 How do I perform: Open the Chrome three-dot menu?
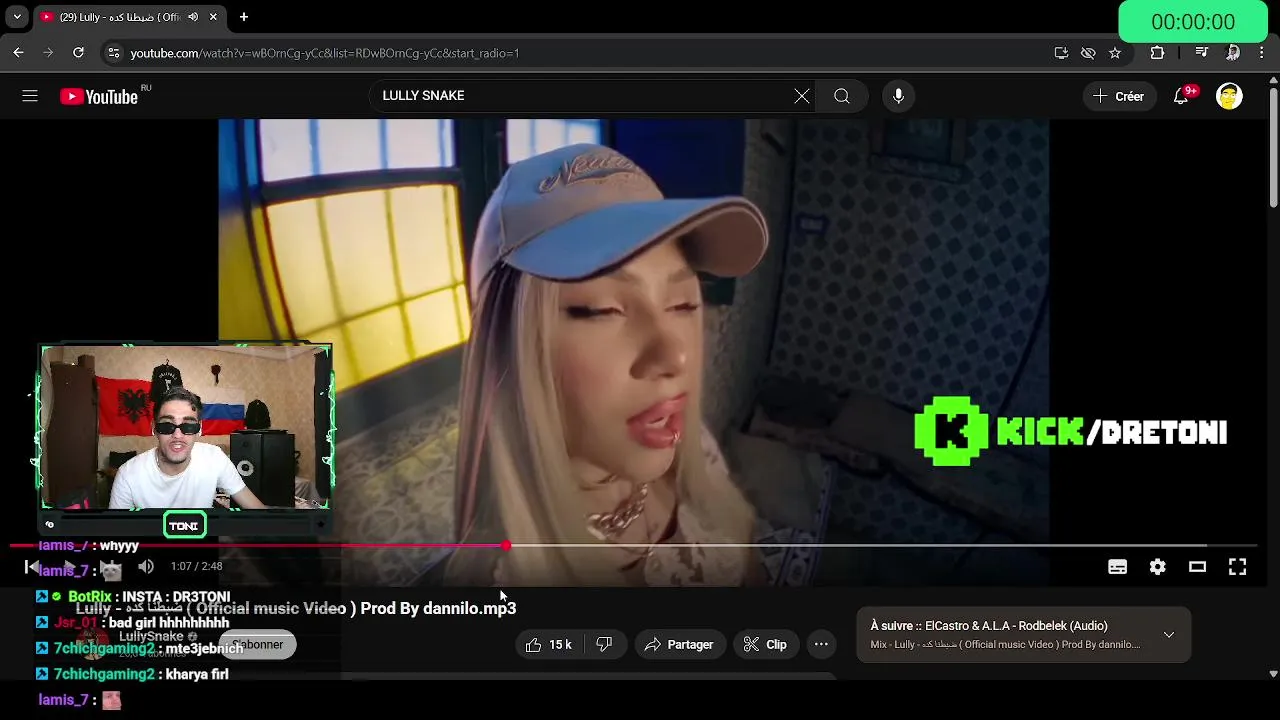point(1263,53)
